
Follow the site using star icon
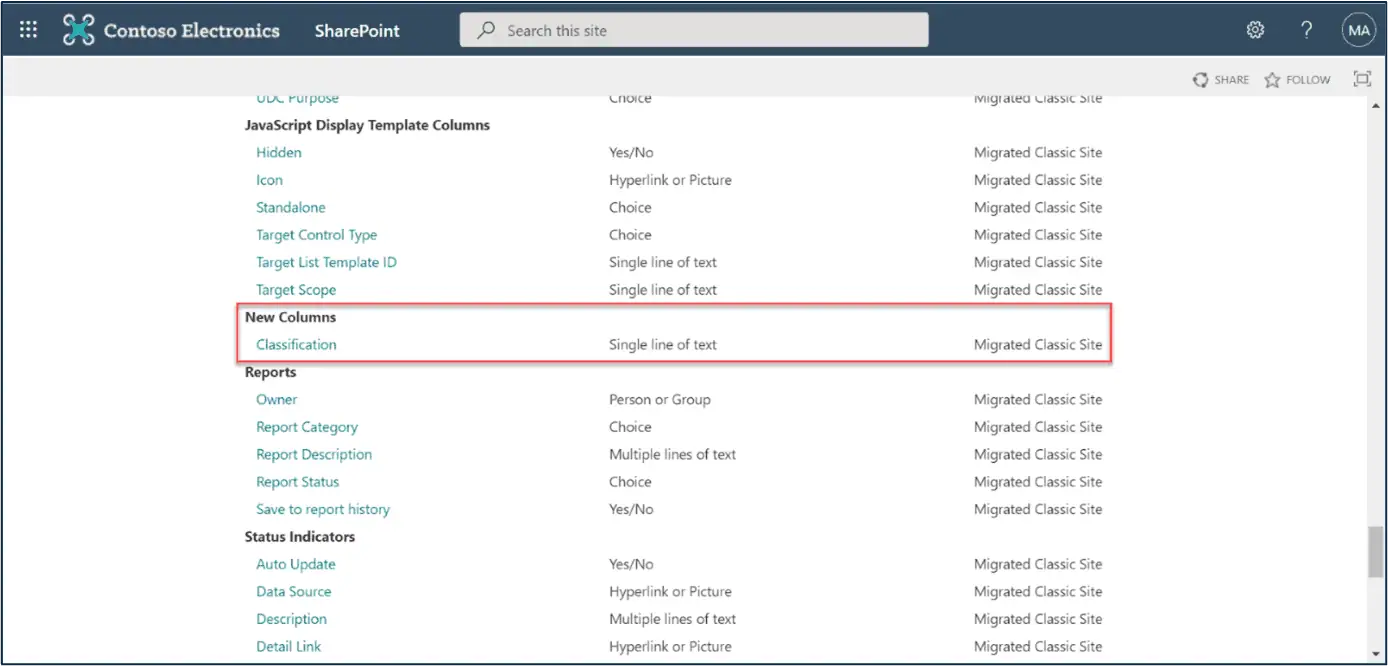point(1297,80)
